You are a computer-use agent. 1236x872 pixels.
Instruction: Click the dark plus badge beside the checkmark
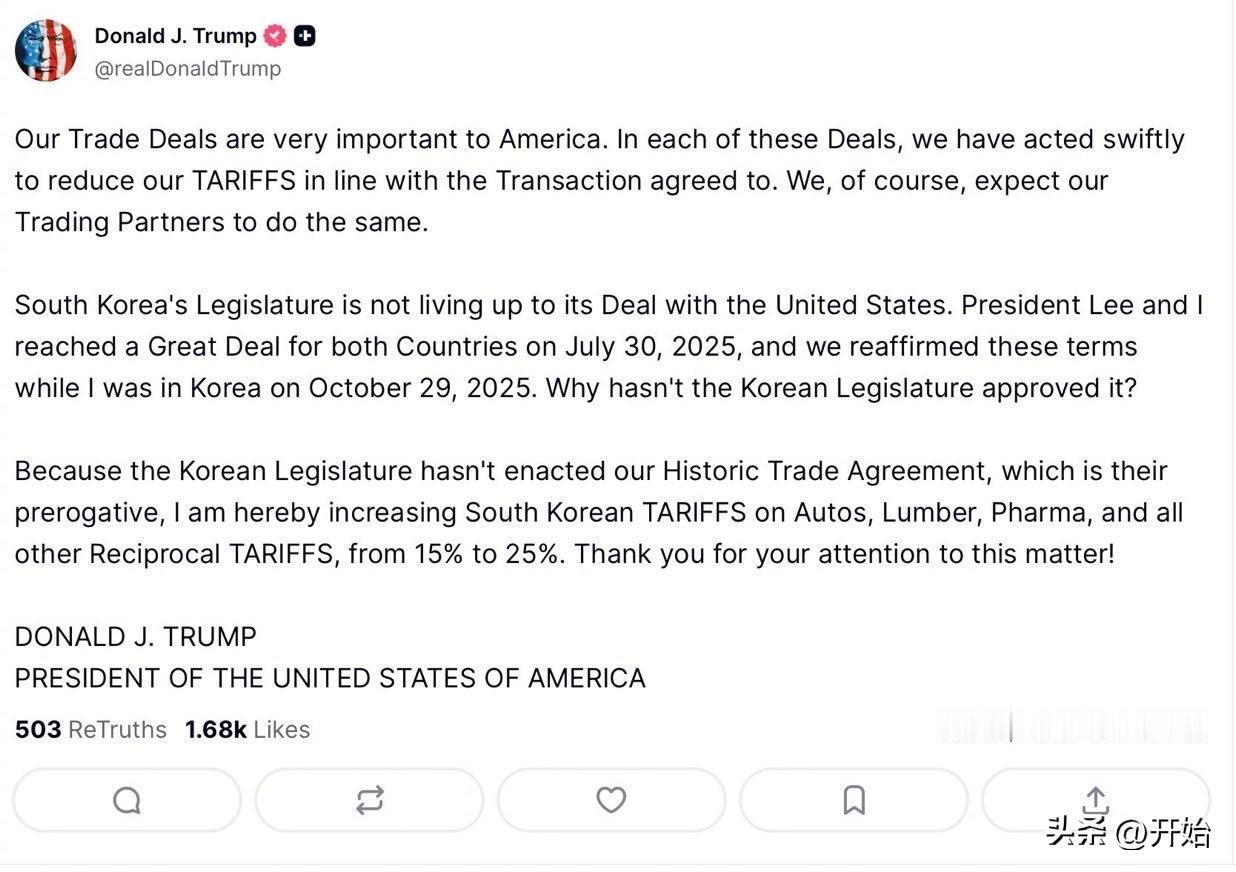pos(305,35)
